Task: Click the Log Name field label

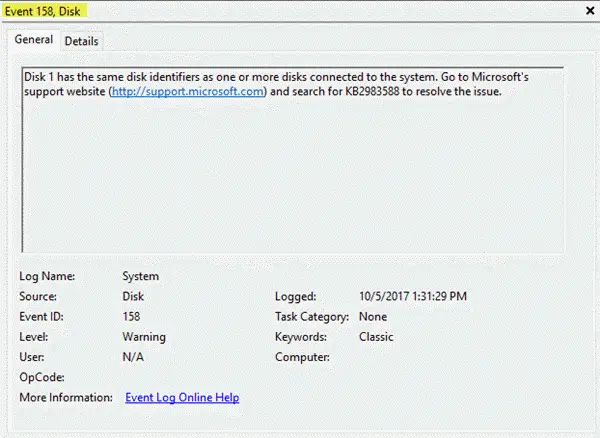Action: (x=46, y=276)
